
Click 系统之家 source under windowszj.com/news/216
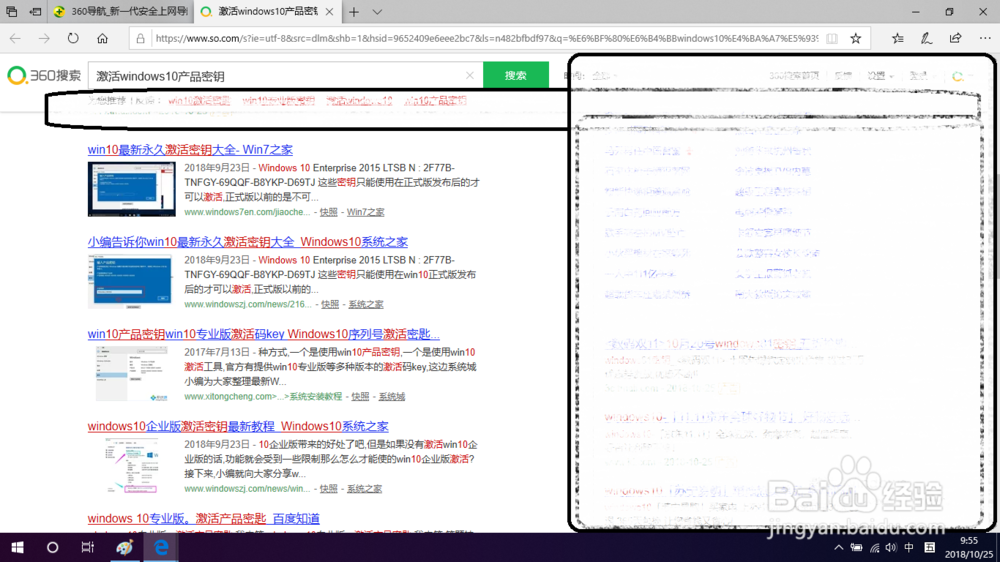pyautogui.click(x=365, y=304)
